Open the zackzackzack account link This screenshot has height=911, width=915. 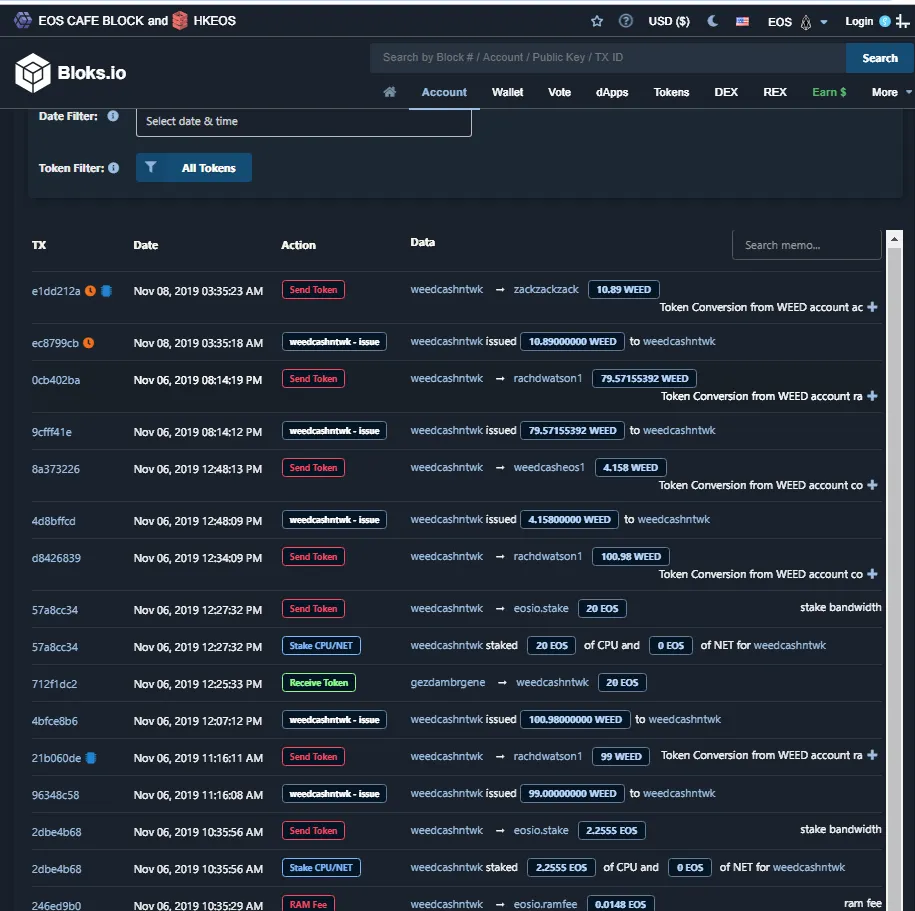coord(546,289)
